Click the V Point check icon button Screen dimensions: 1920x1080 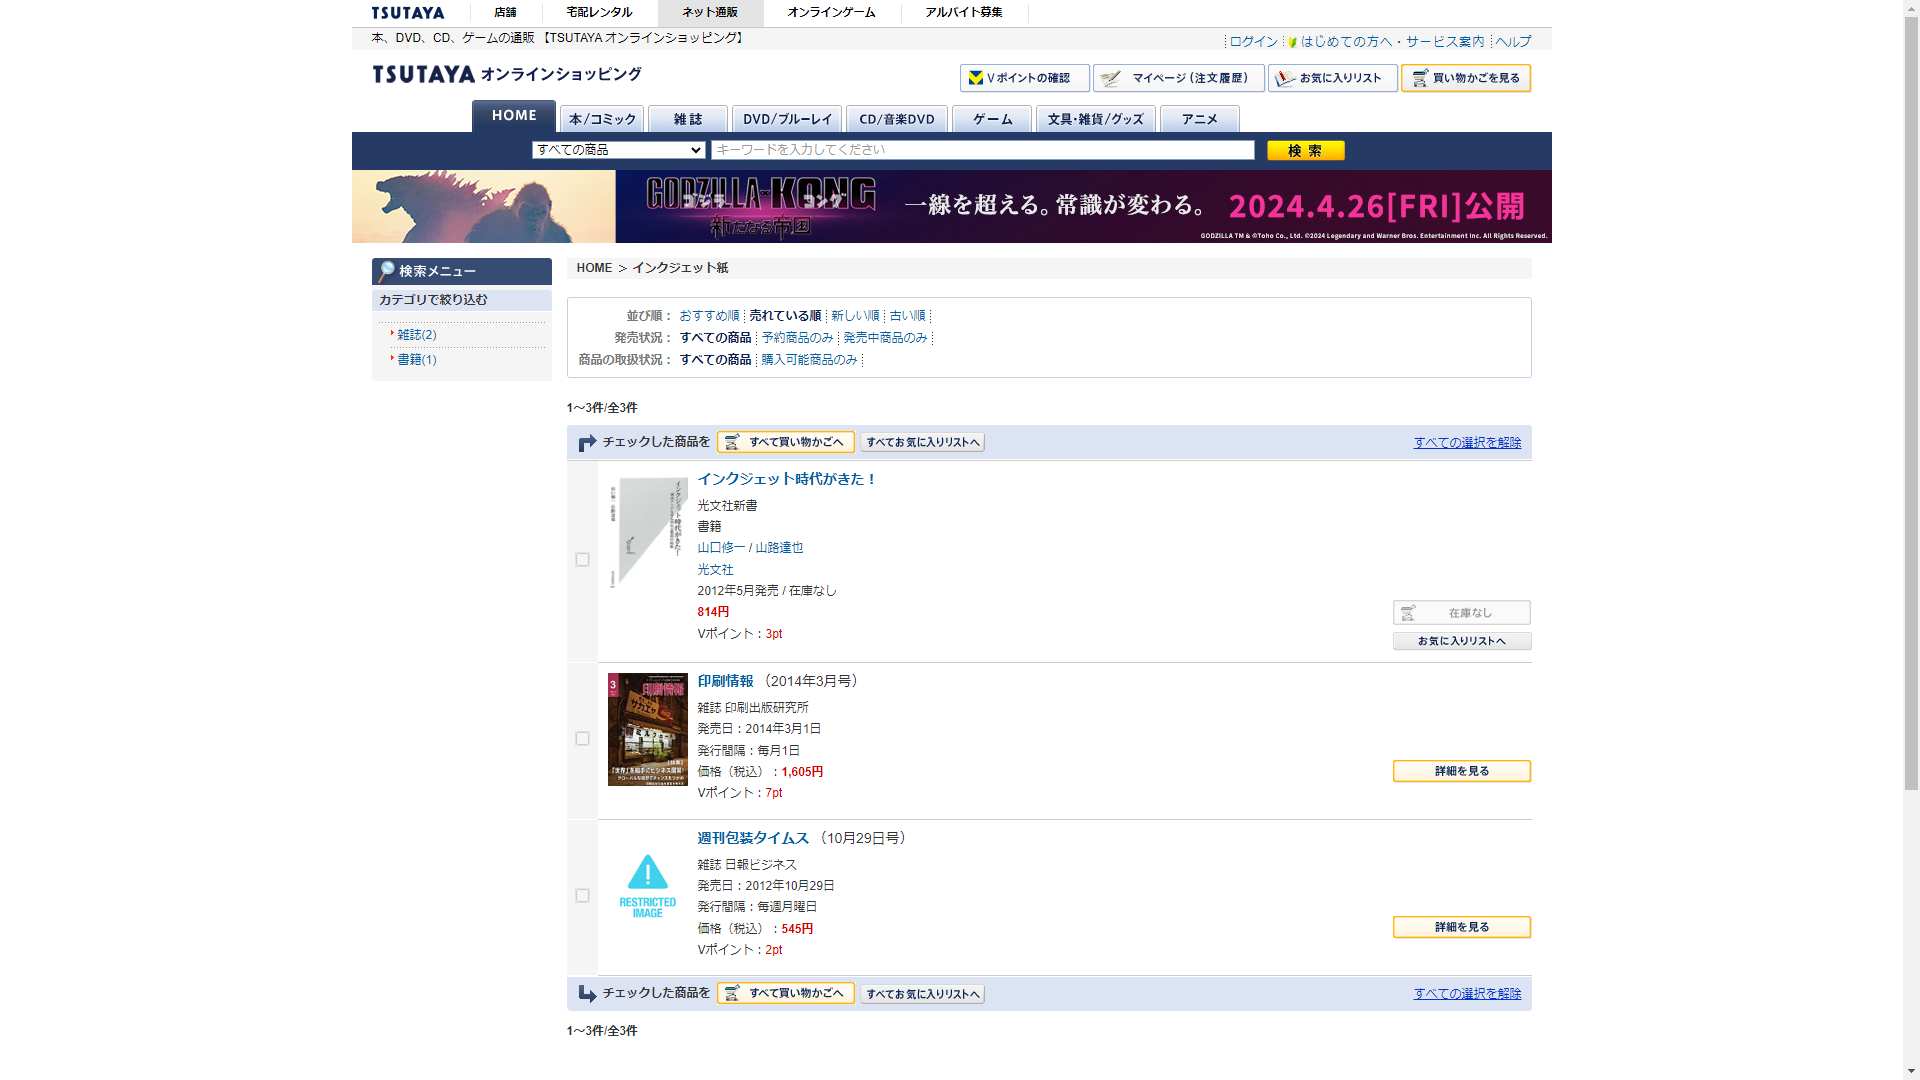tap(976, 78)
